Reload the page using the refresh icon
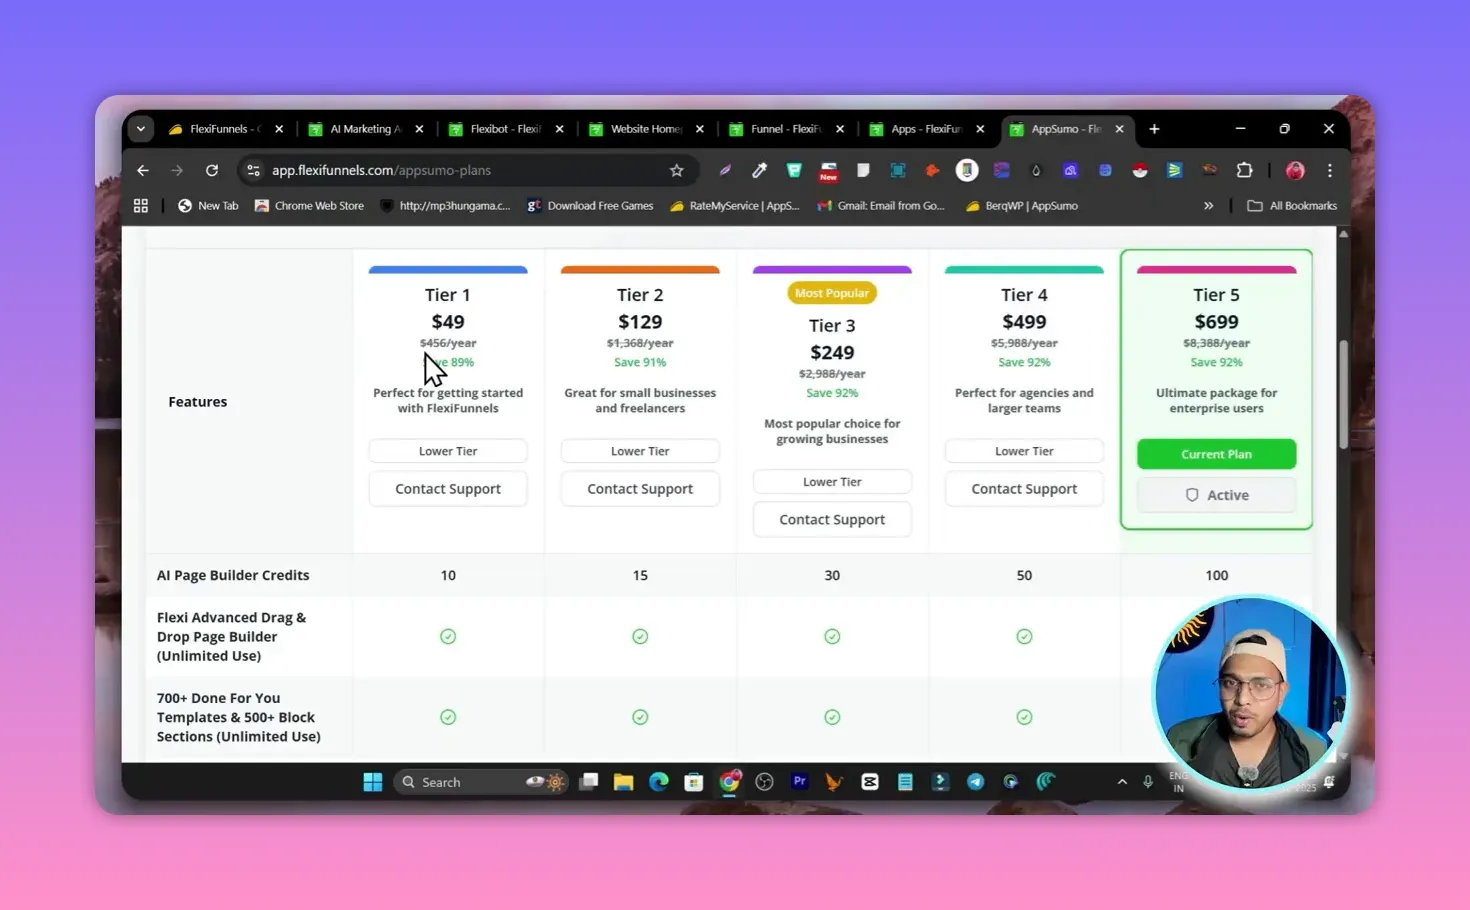Screen dimensions: 1470x910 (x=211, y=170)
